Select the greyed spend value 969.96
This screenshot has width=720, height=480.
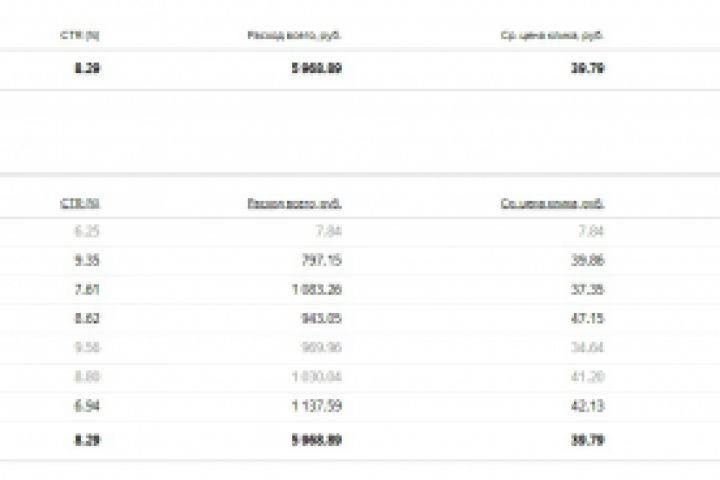point(322,348)
